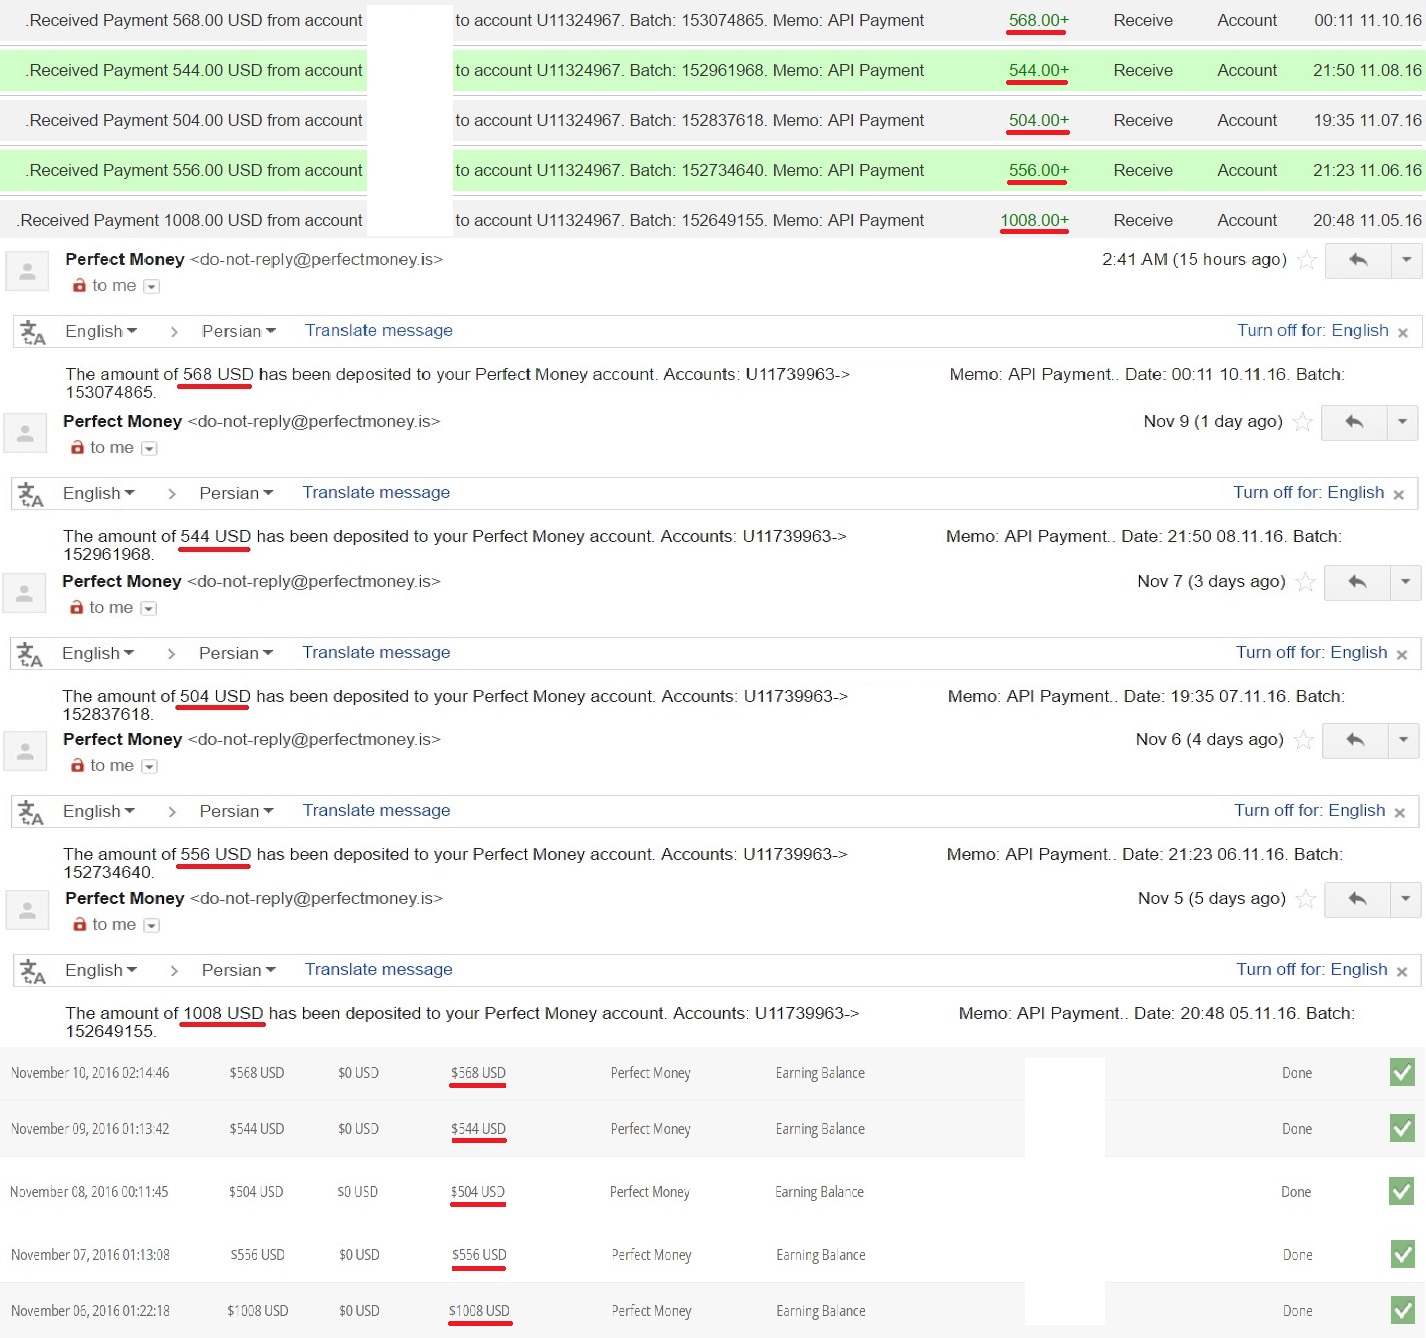Screen dimensions: 1426x1338
Task: Click $504 USD underlined withdrawal amount
Action: tap(478, 1192)
